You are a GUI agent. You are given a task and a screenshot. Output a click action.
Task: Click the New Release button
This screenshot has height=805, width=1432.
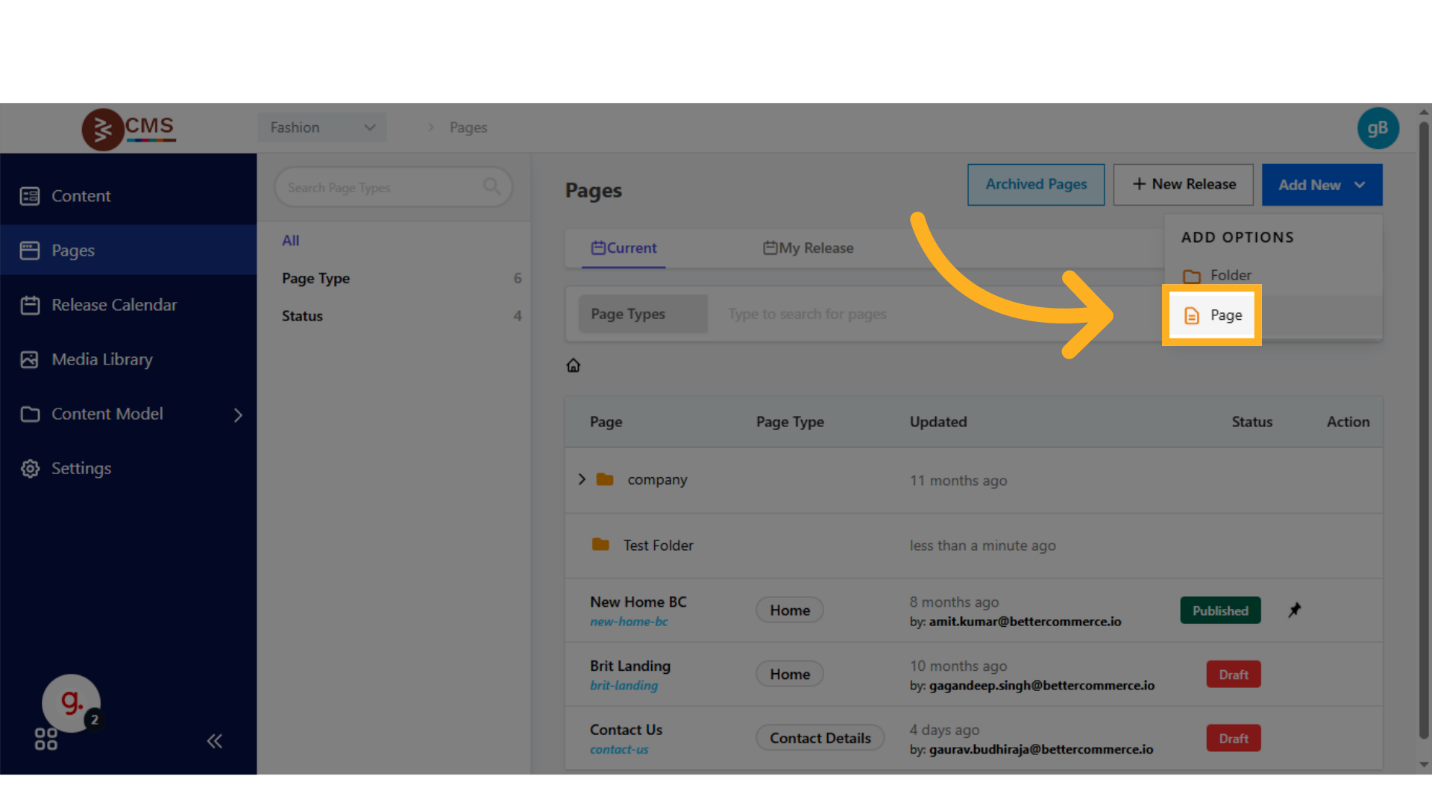(1183, 185)
